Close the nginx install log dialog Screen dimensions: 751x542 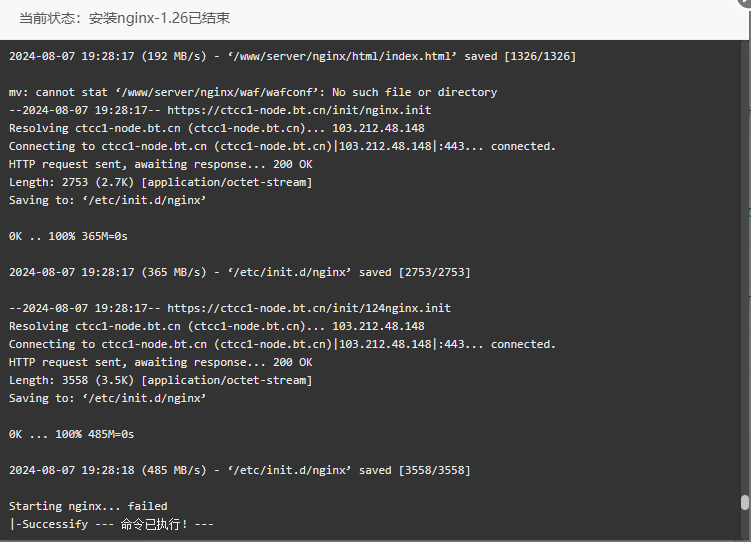(745, 2)
